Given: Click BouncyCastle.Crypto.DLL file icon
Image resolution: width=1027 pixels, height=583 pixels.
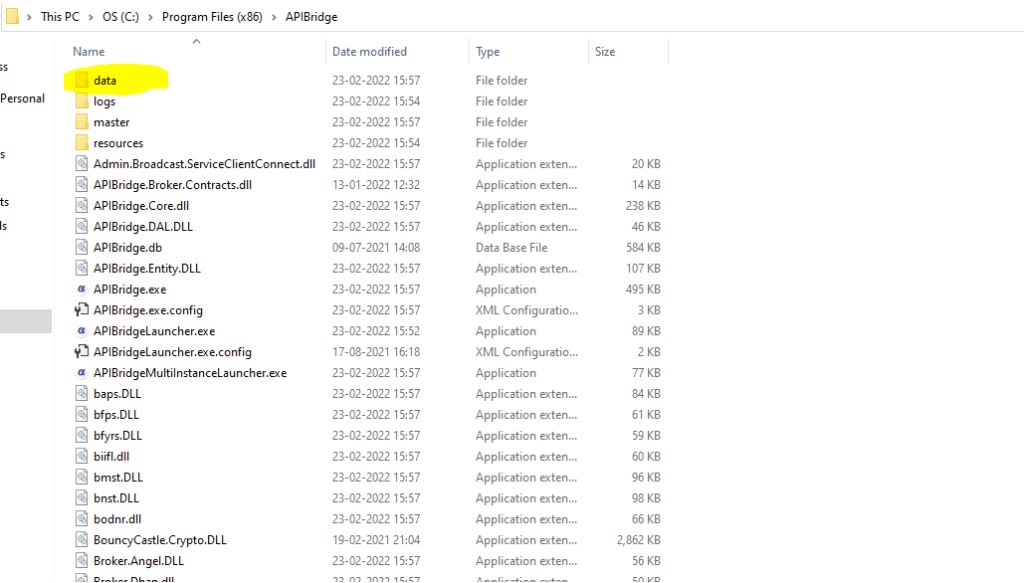Looking at the screenshot, I should (x=81, y=540).
